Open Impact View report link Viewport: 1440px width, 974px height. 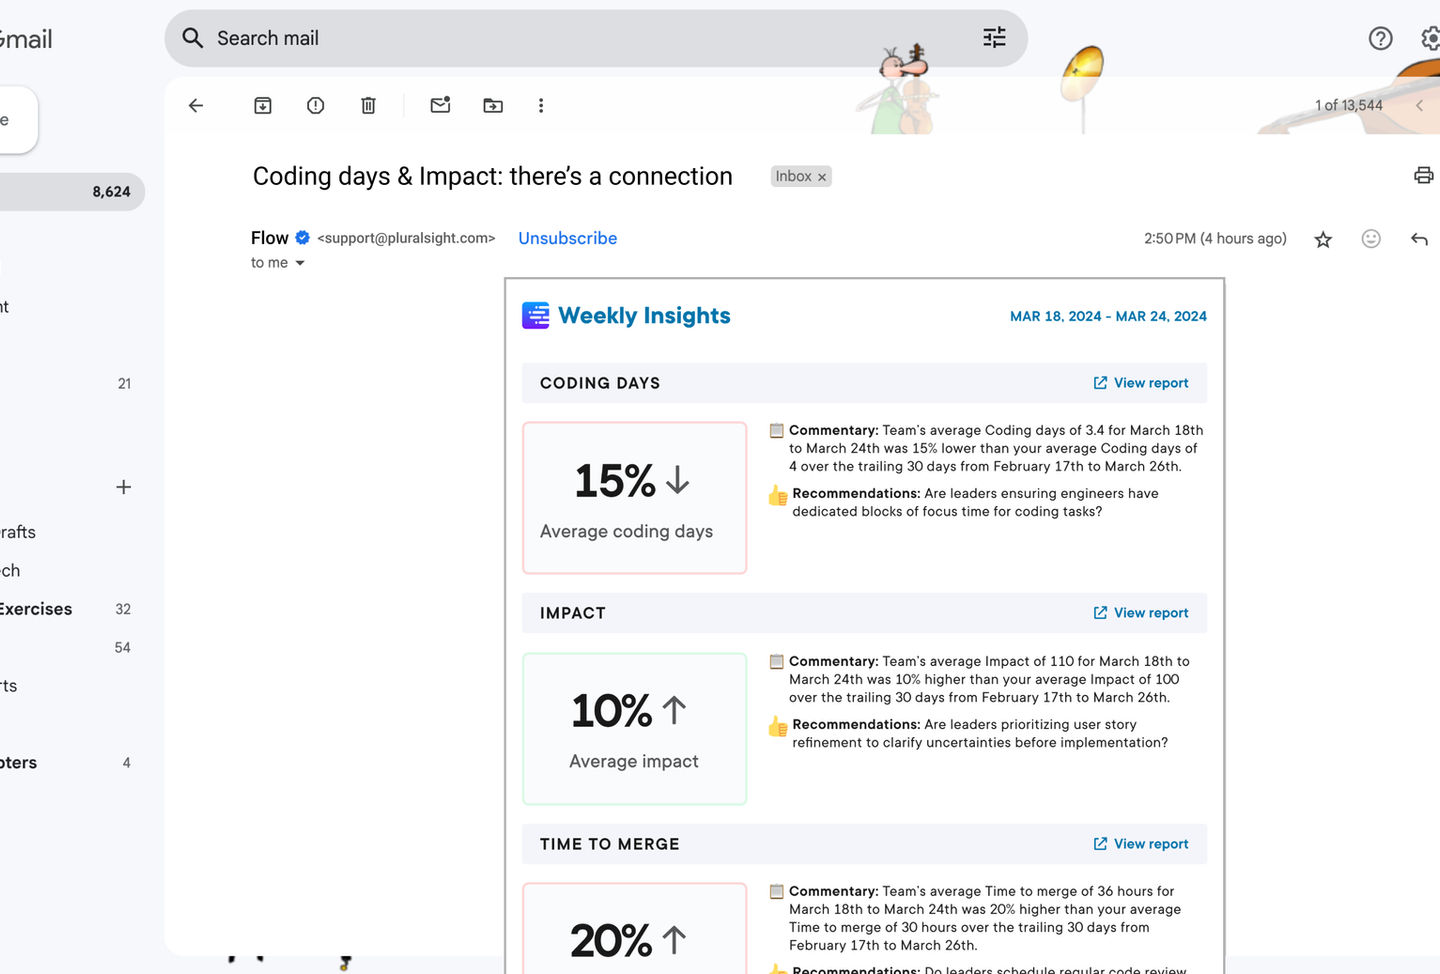coord(1141,613)
